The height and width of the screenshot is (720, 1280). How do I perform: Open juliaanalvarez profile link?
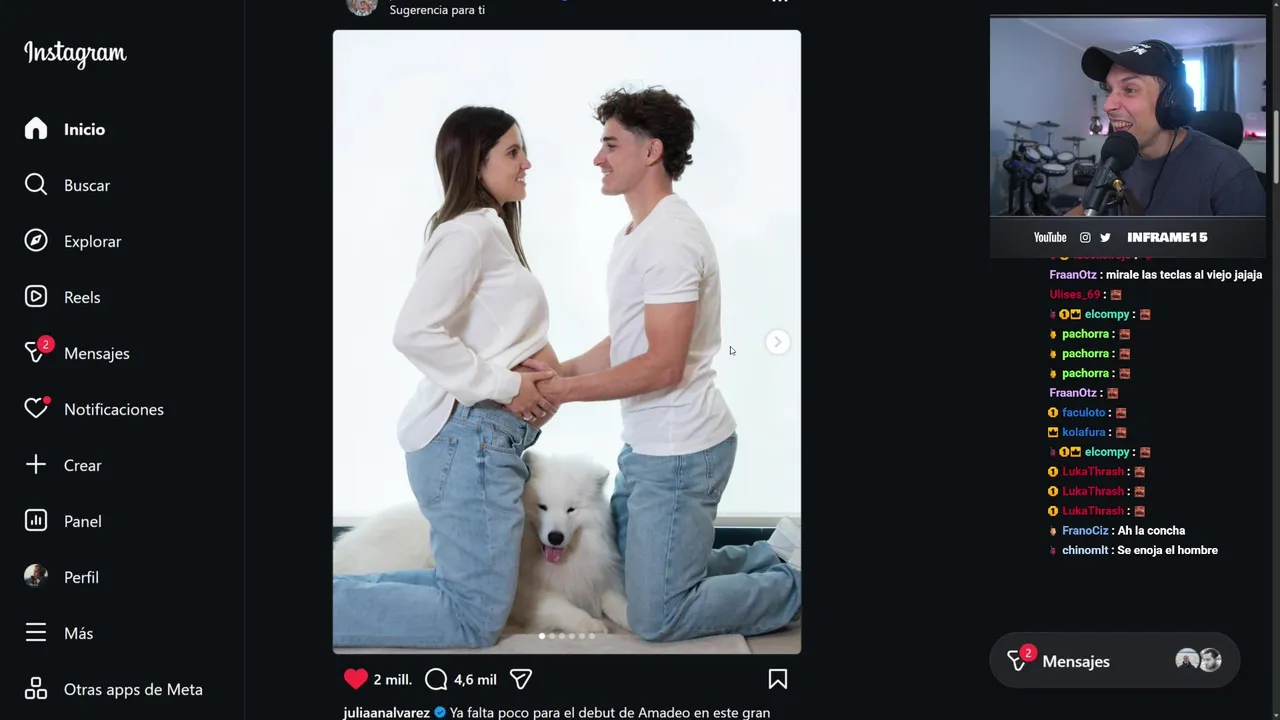(386, 713)
